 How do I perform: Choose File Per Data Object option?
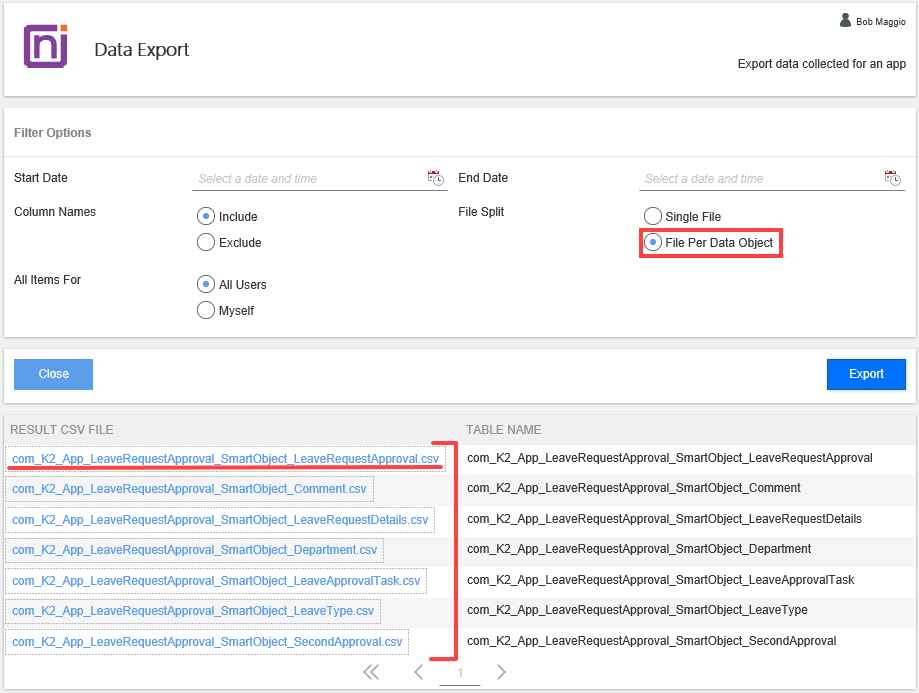[652, 242]
